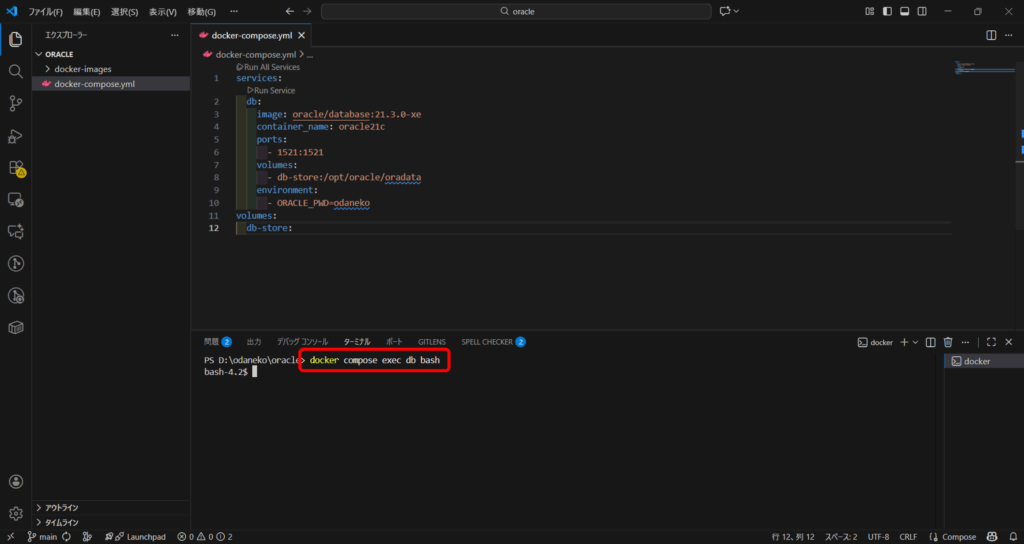Click the main branch status item
1024x544 pixels.
[42, 537]
